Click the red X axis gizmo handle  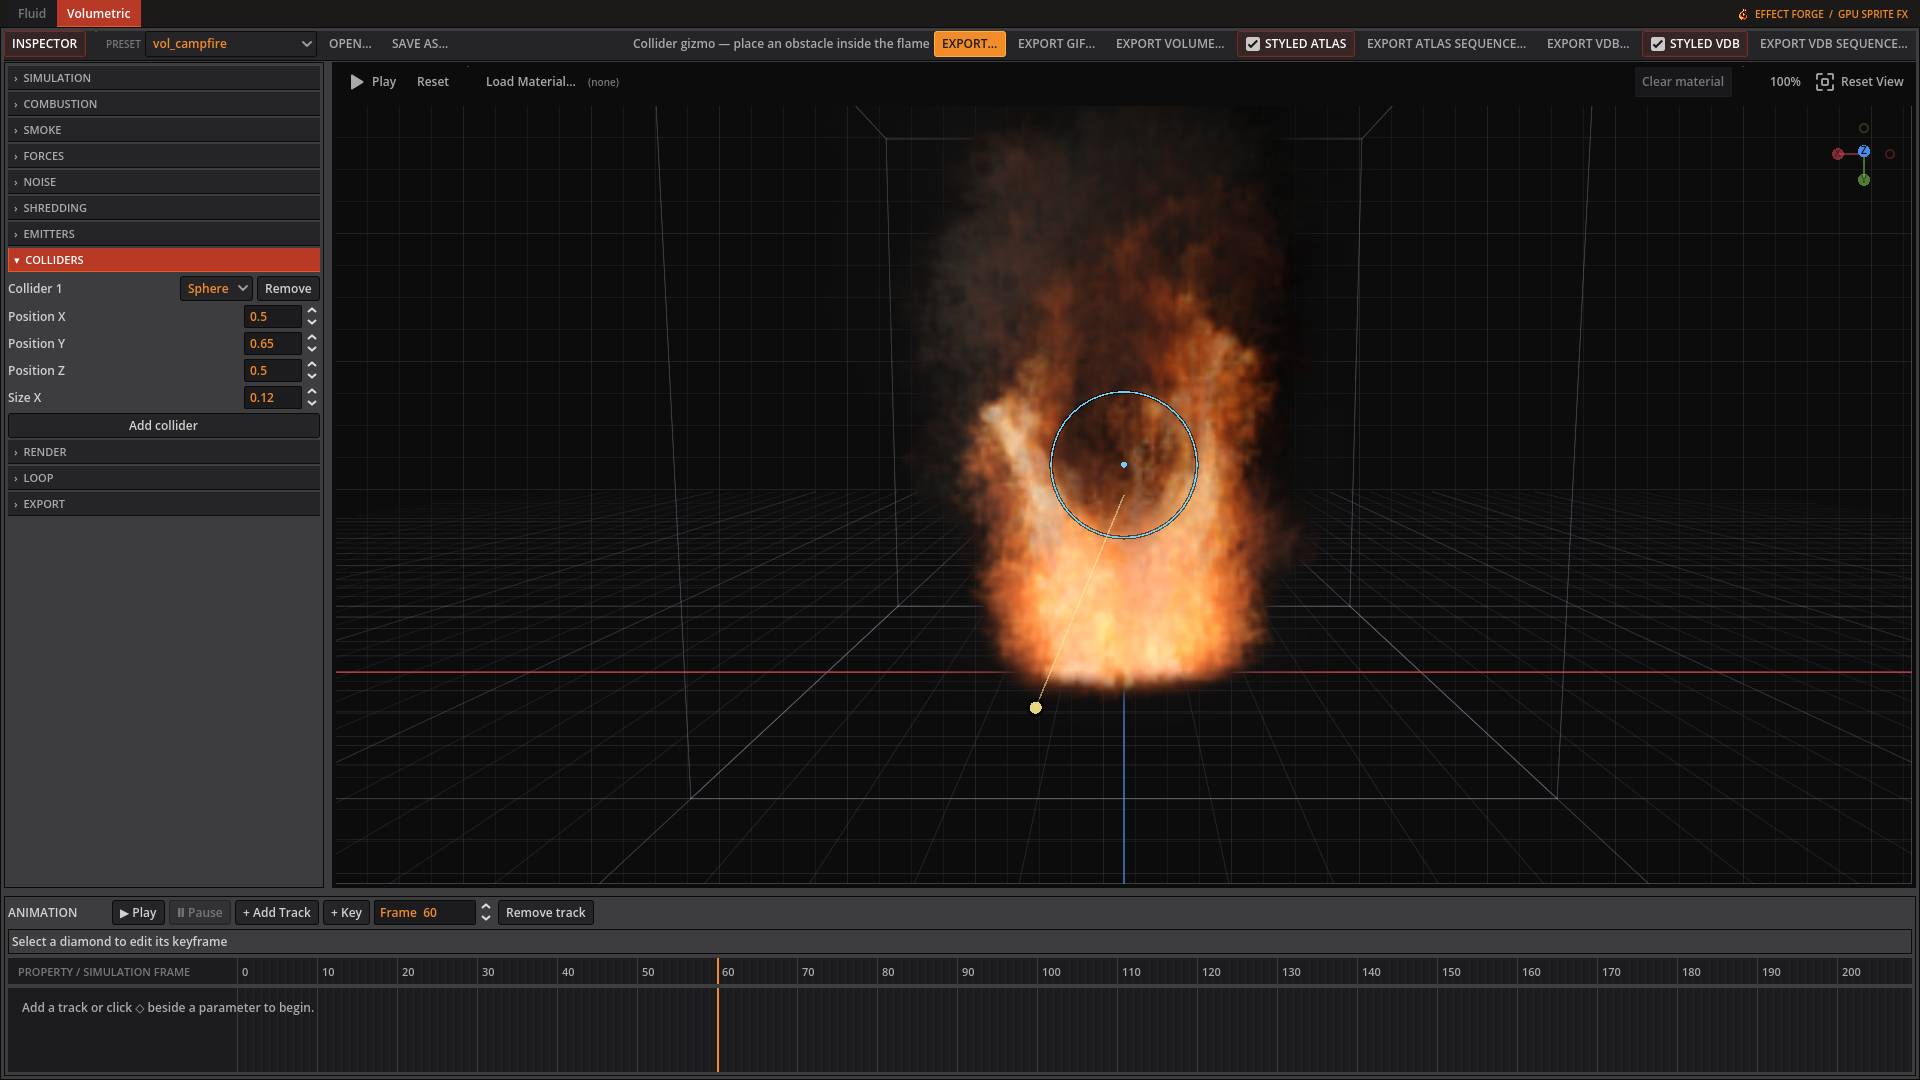(x=1838, y=154)
